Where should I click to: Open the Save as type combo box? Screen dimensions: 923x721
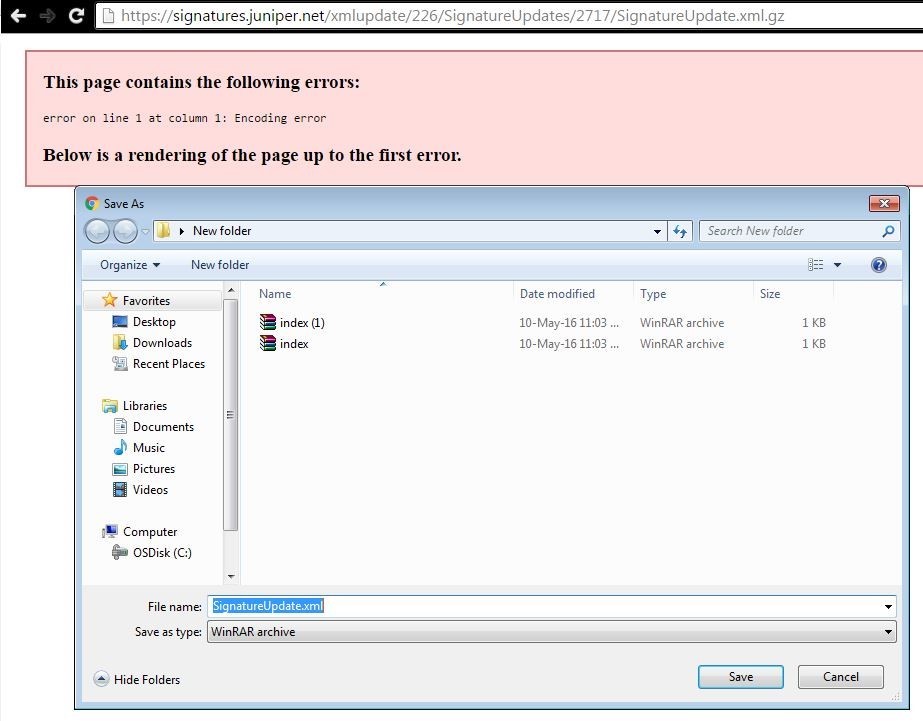(551, 632)
